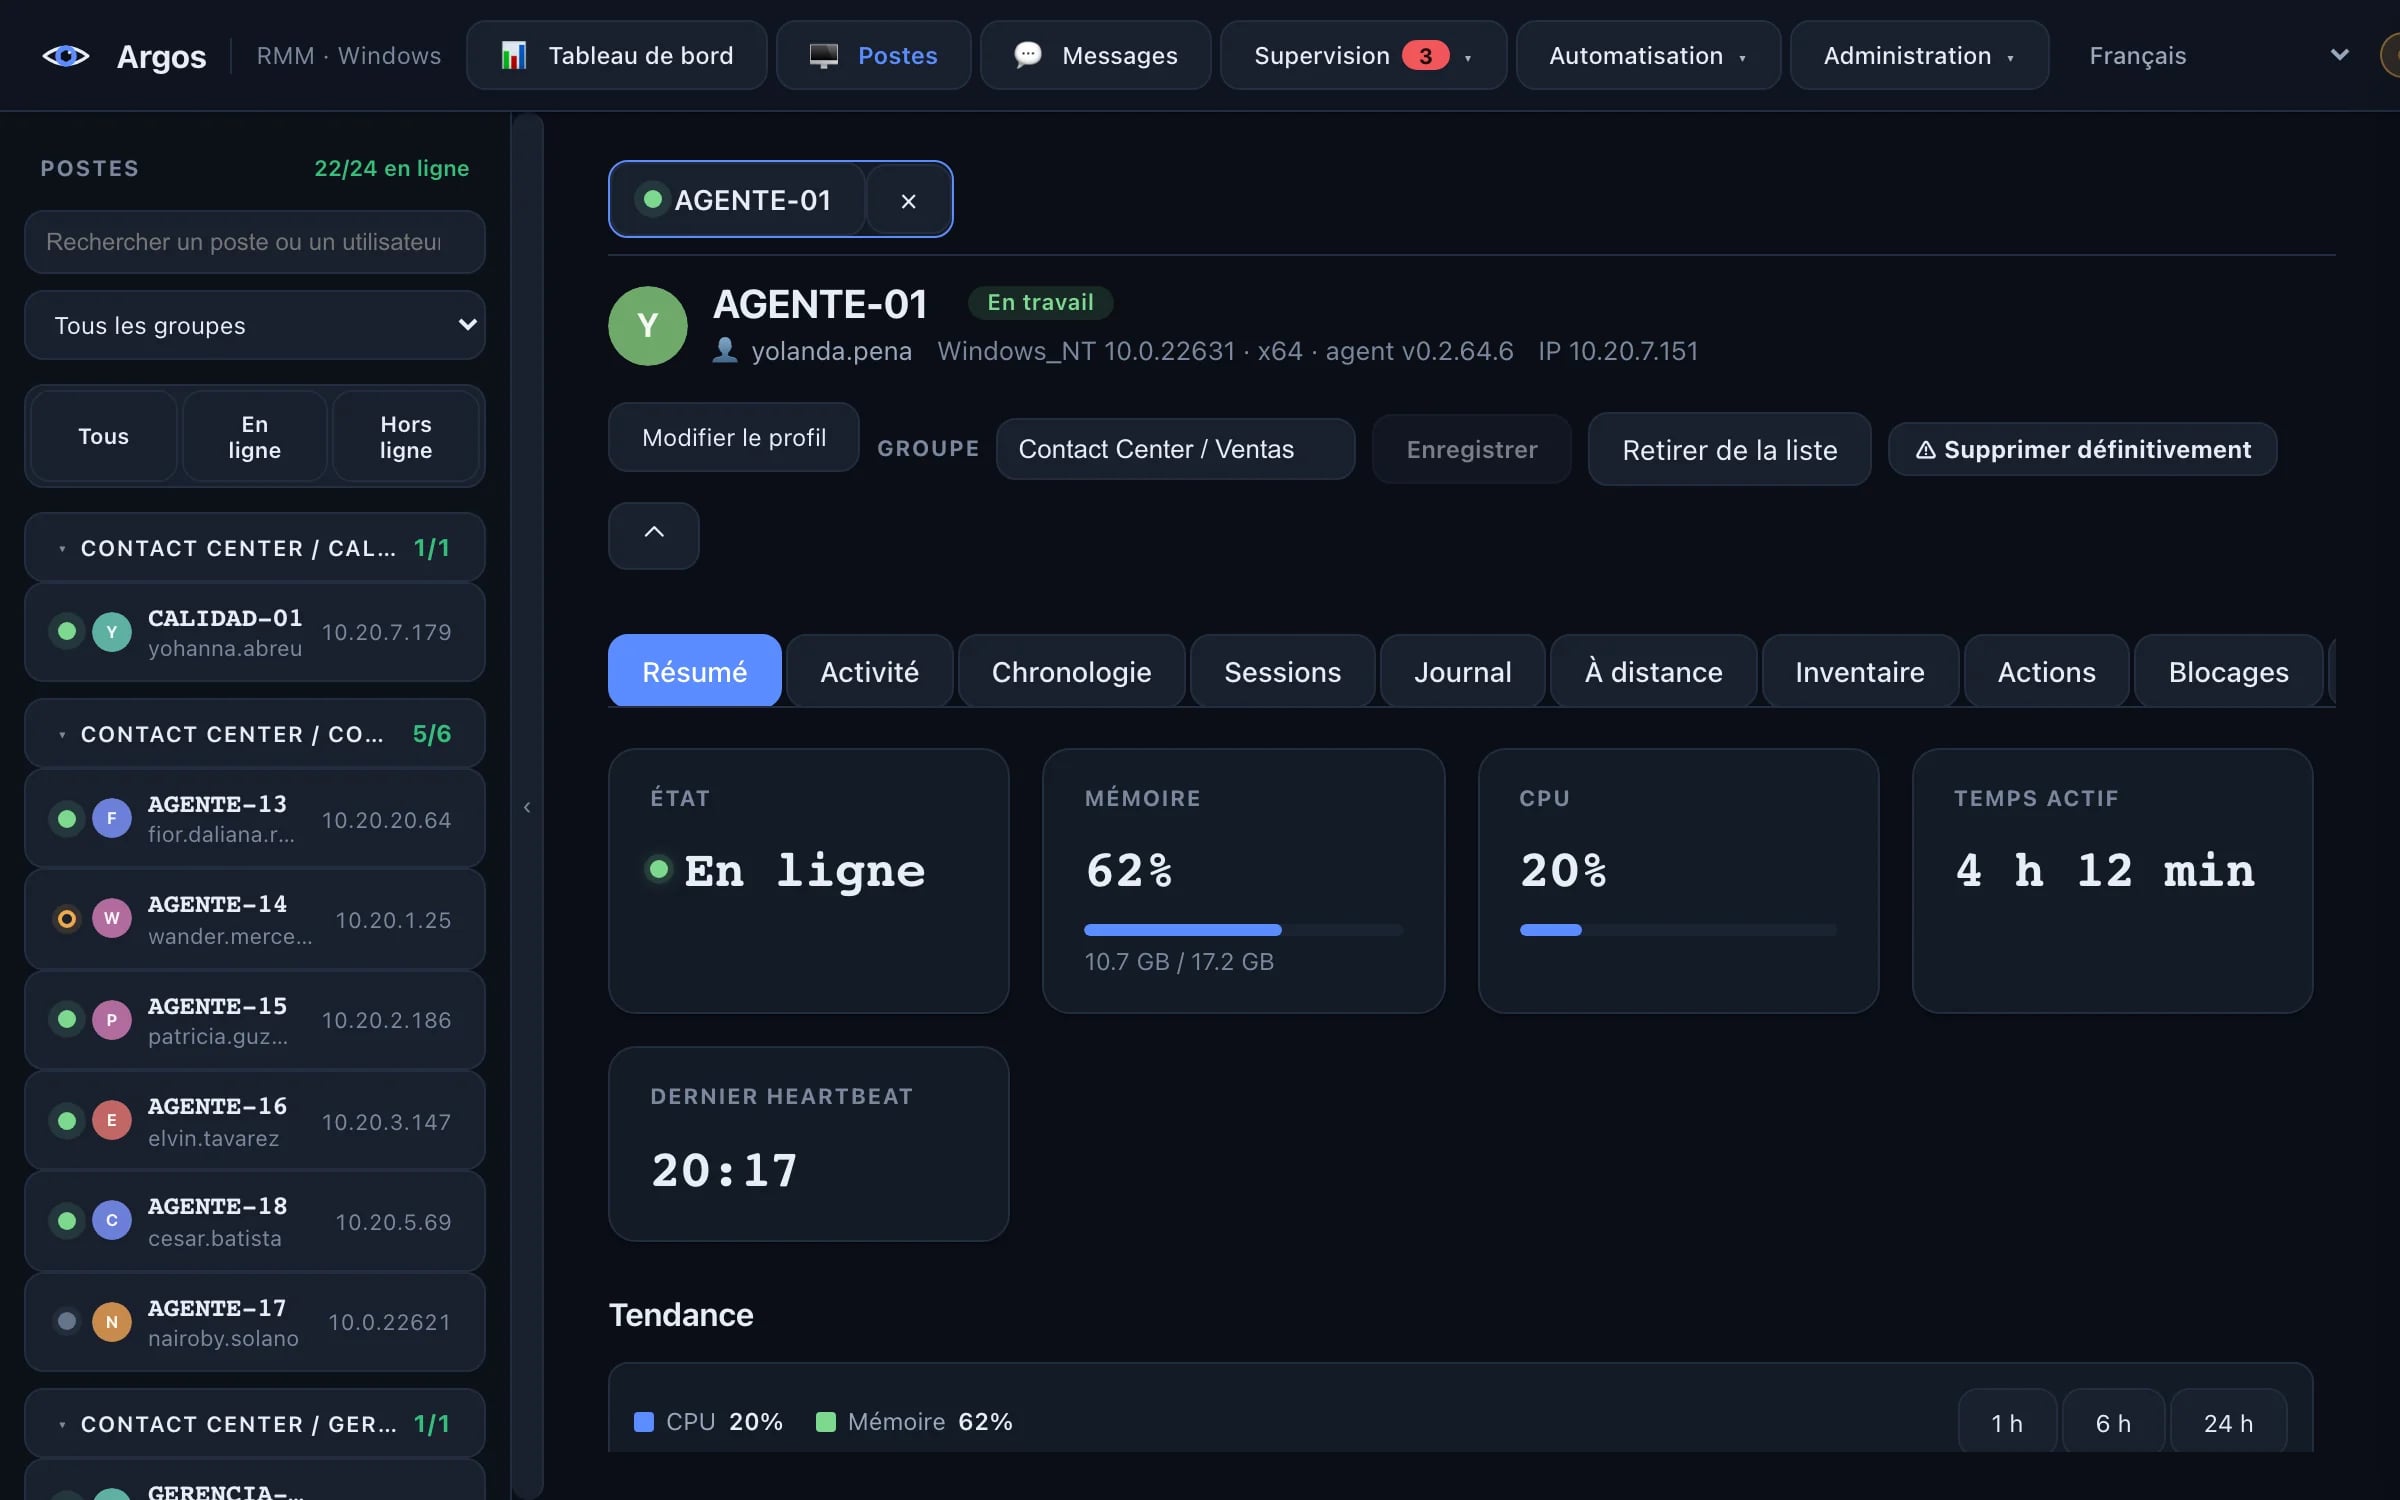The height and width of the screenshot is (1500, 2400).
Task: Click AGENTE-17 grey offline status dot
Action: 67,1321
